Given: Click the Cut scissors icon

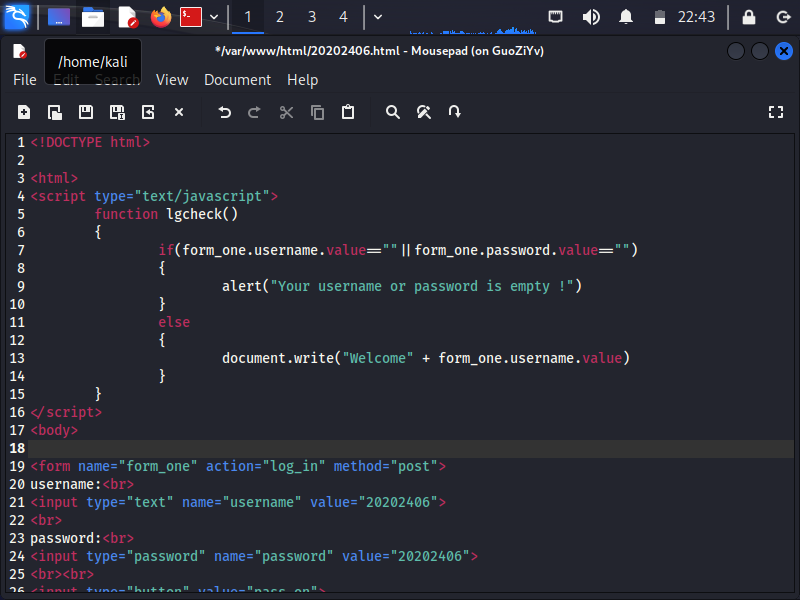Looking at the screenshot, I should (286, 112).
